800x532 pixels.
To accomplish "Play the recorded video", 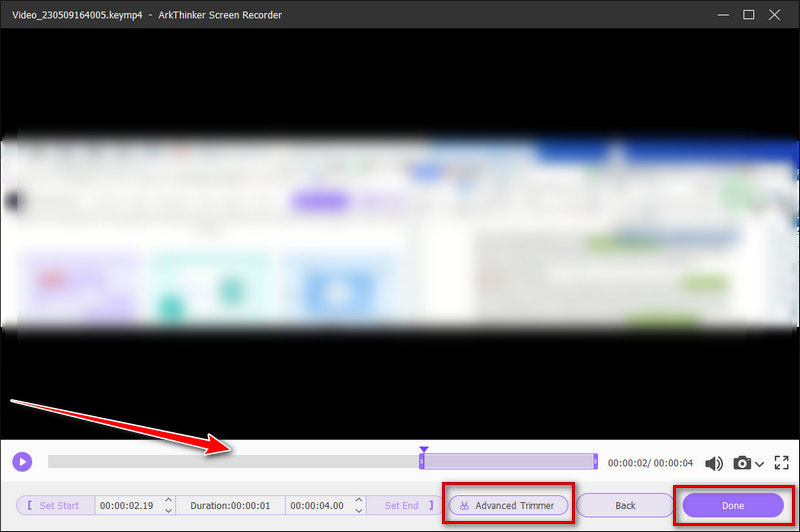I will [22, 462].
